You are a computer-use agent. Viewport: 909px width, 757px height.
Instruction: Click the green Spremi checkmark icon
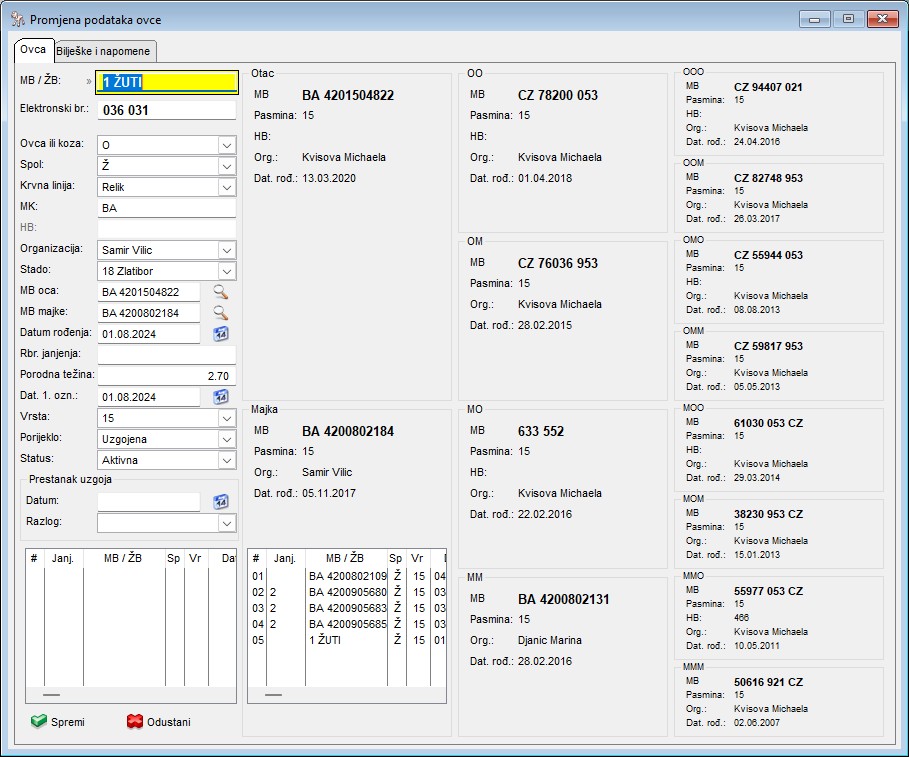39,722
